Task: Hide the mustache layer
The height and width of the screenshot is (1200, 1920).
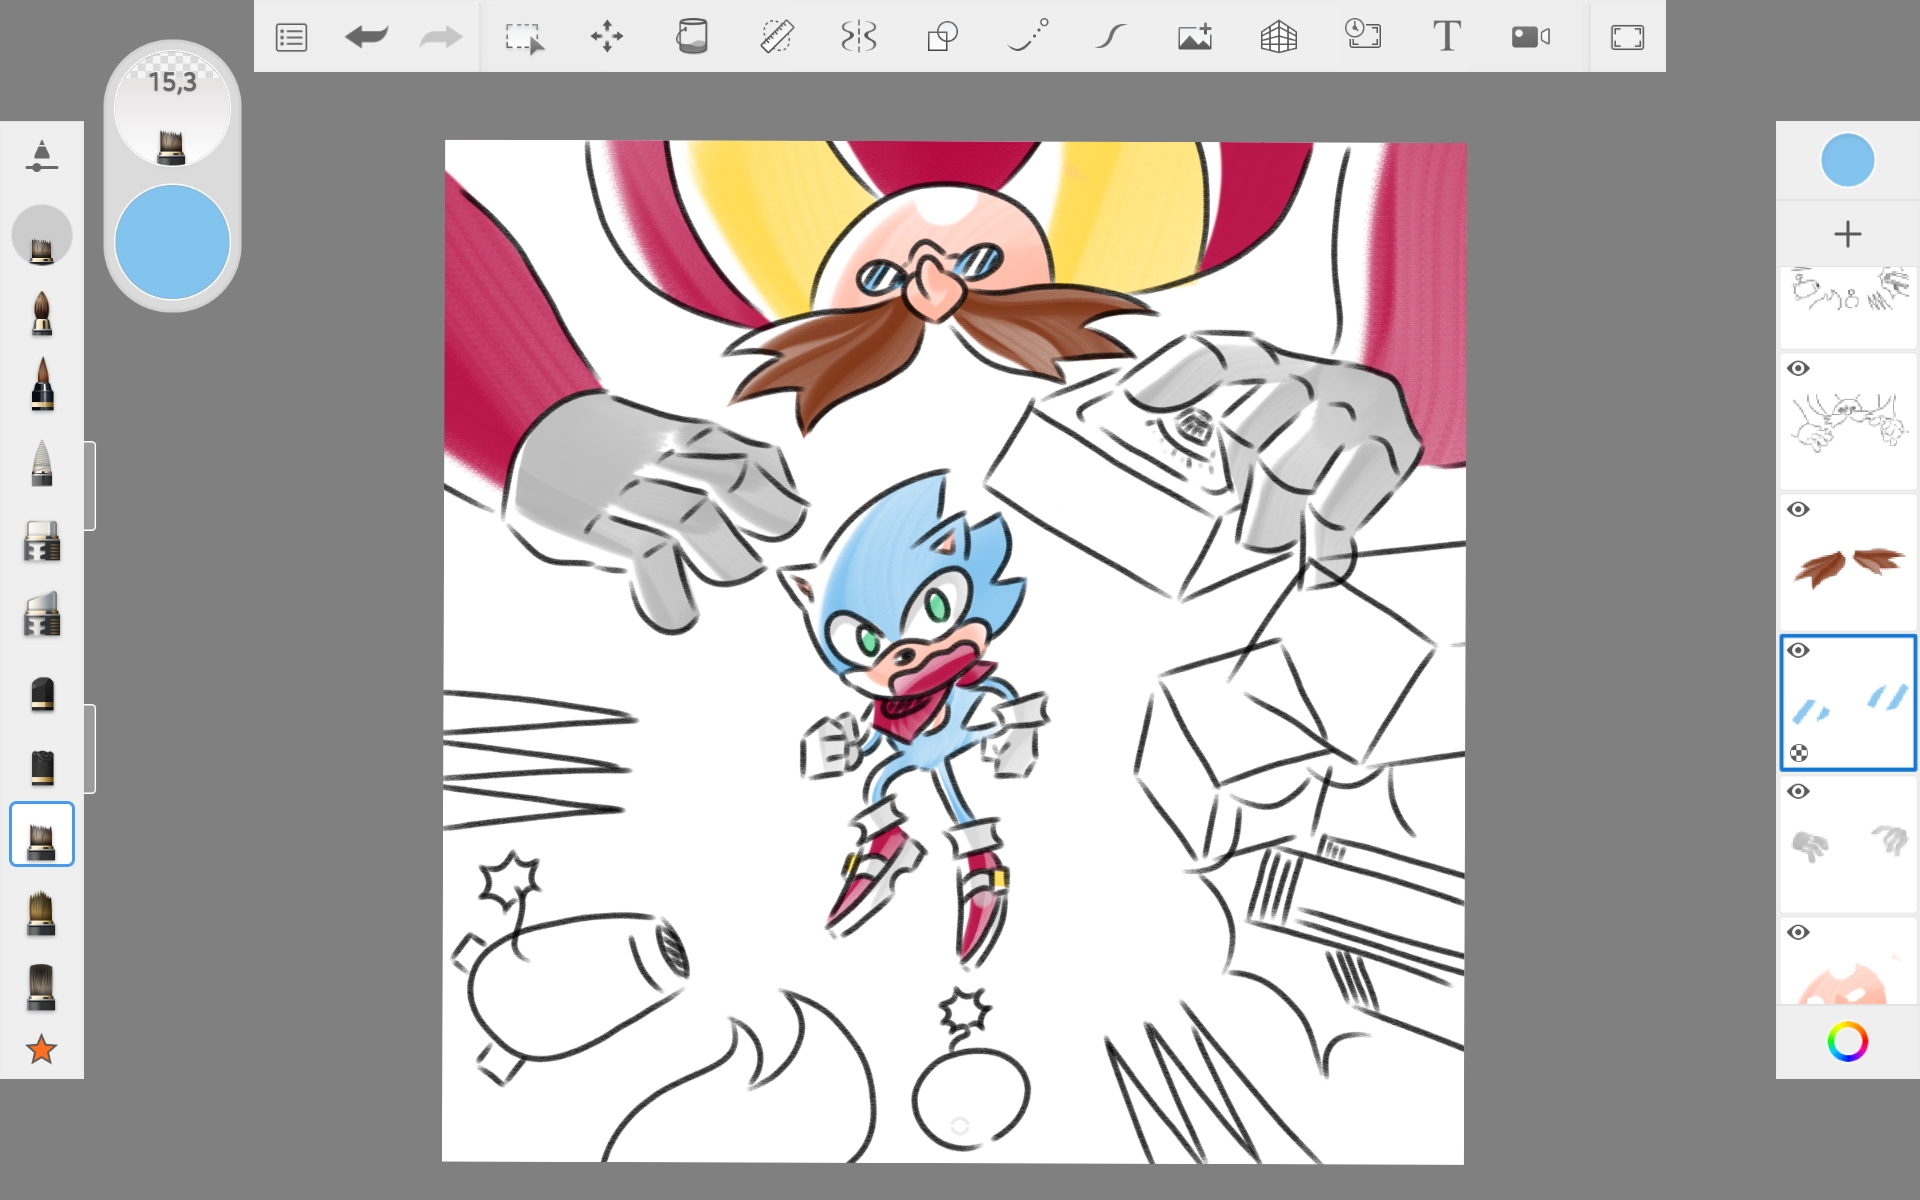Action: tap(1798, 510)
